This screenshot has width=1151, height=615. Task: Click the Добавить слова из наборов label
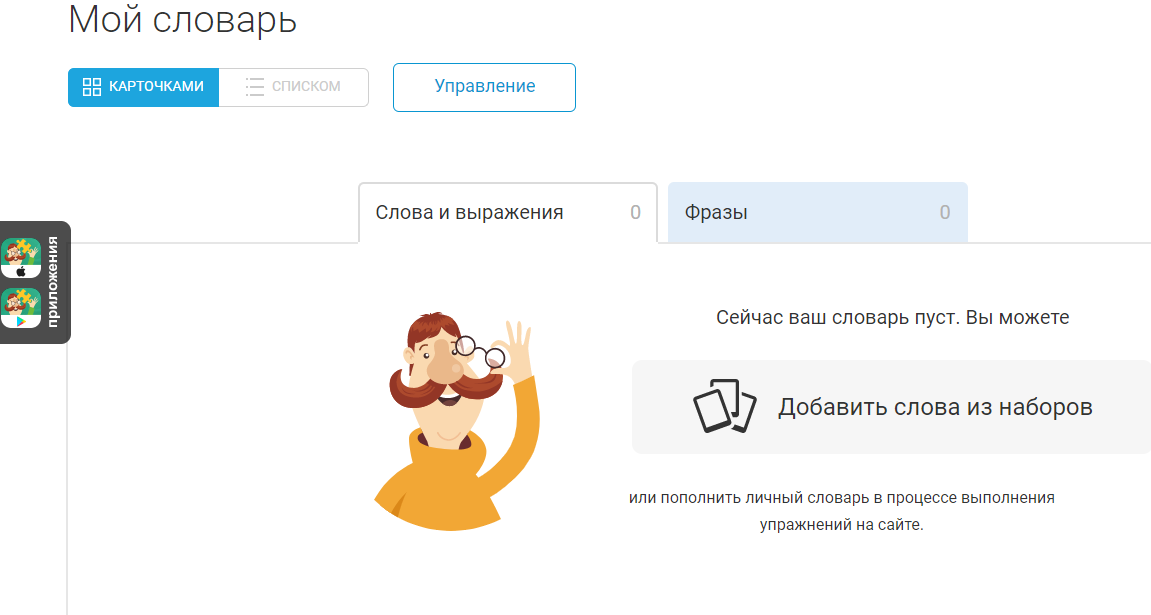[x=935, y=407]
